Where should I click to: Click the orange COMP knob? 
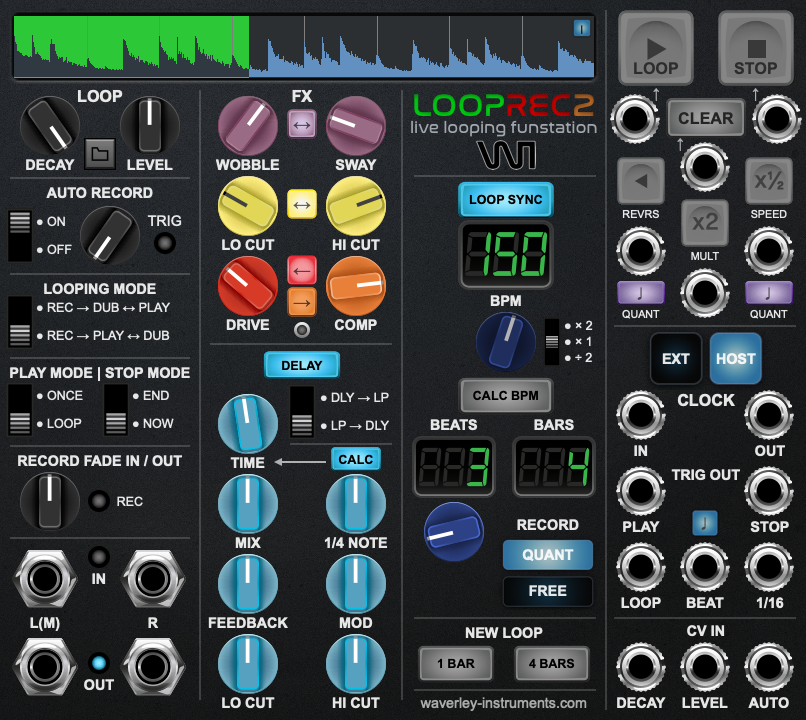click(356, 286)
